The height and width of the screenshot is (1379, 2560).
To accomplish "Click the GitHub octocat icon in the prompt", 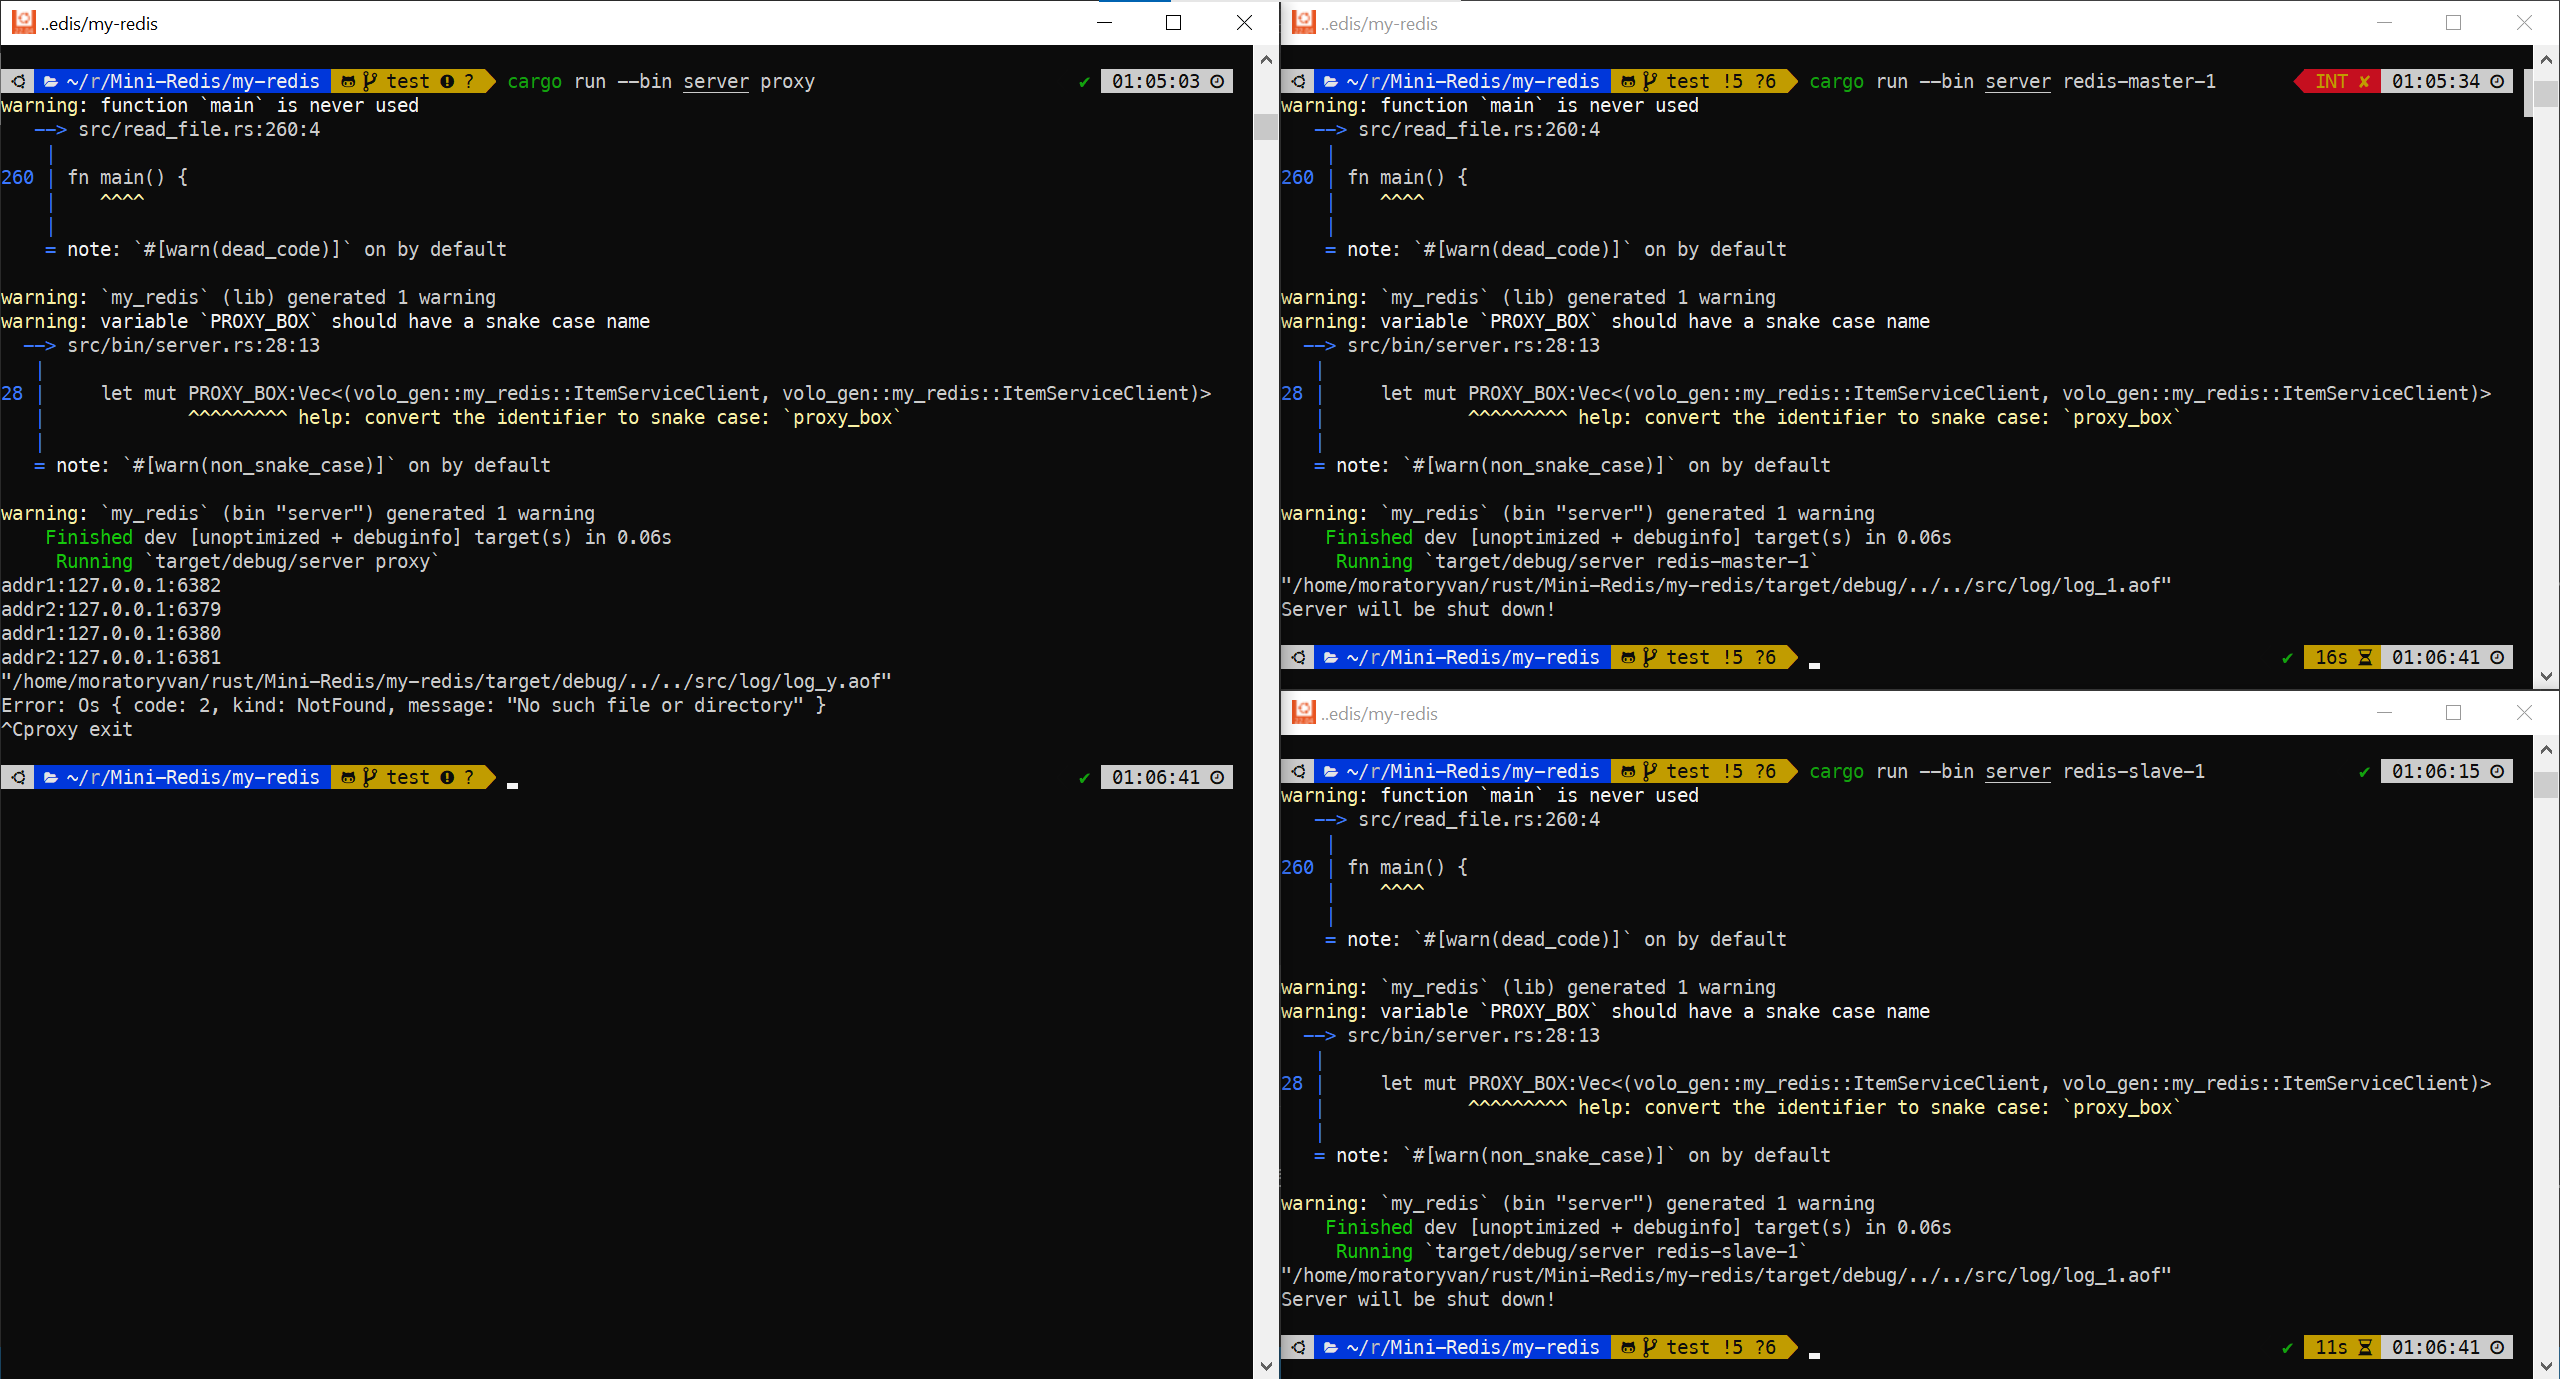I will pos(348,81).
